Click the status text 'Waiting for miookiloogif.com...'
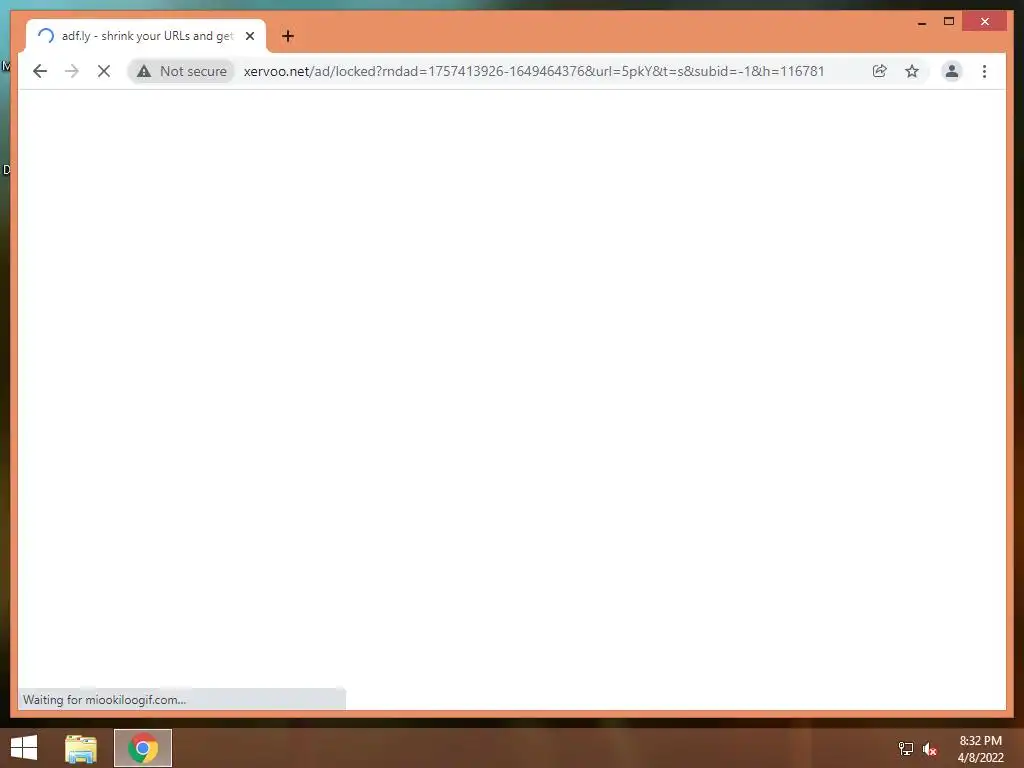Screen dimensions: 1024x768 [x=104, y=699]
